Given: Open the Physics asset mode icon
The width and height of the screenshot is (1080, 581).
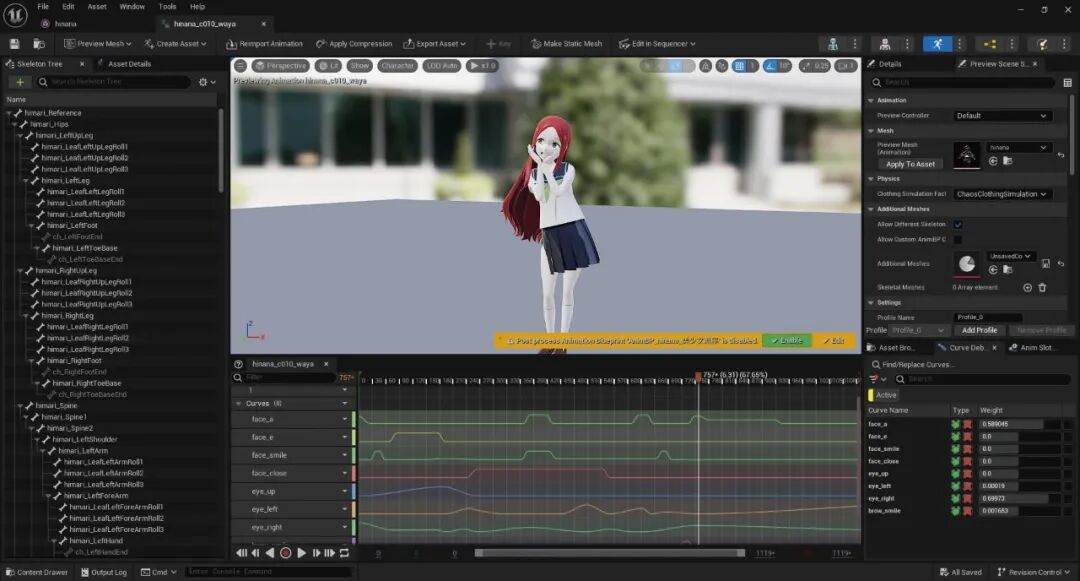Looking at the screenshot, I should (1042, 44).
